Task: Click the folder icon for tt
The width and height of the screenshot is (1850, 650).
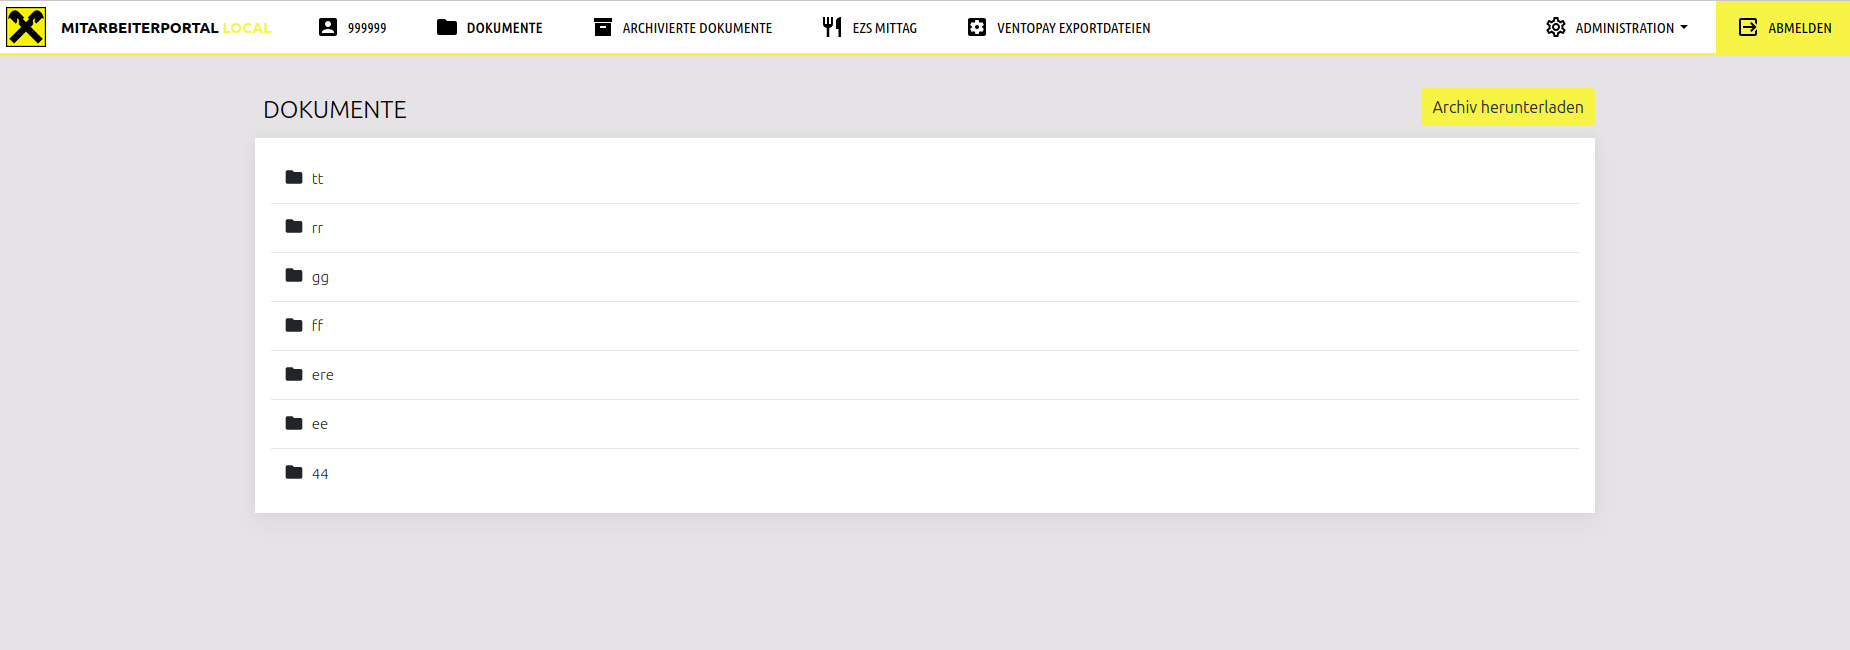Action: click(294, 177)
